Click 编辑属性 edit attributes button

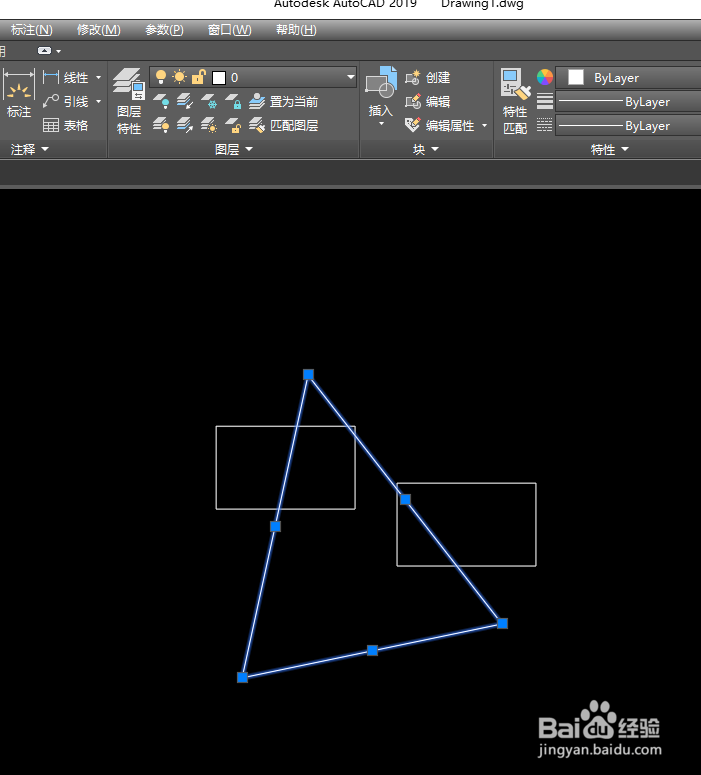[x=439, y=126]
